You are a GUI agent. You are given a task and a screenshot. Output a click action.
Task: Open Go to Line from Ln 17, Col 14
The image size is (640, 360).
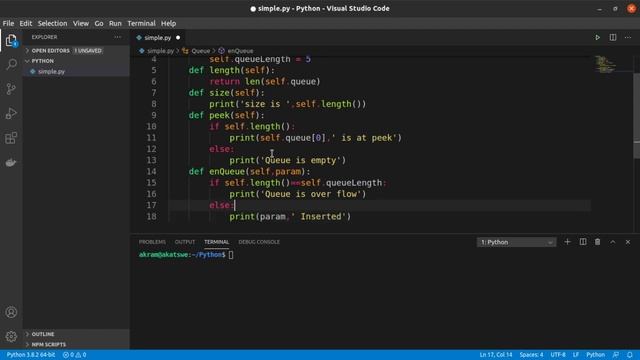496,355
